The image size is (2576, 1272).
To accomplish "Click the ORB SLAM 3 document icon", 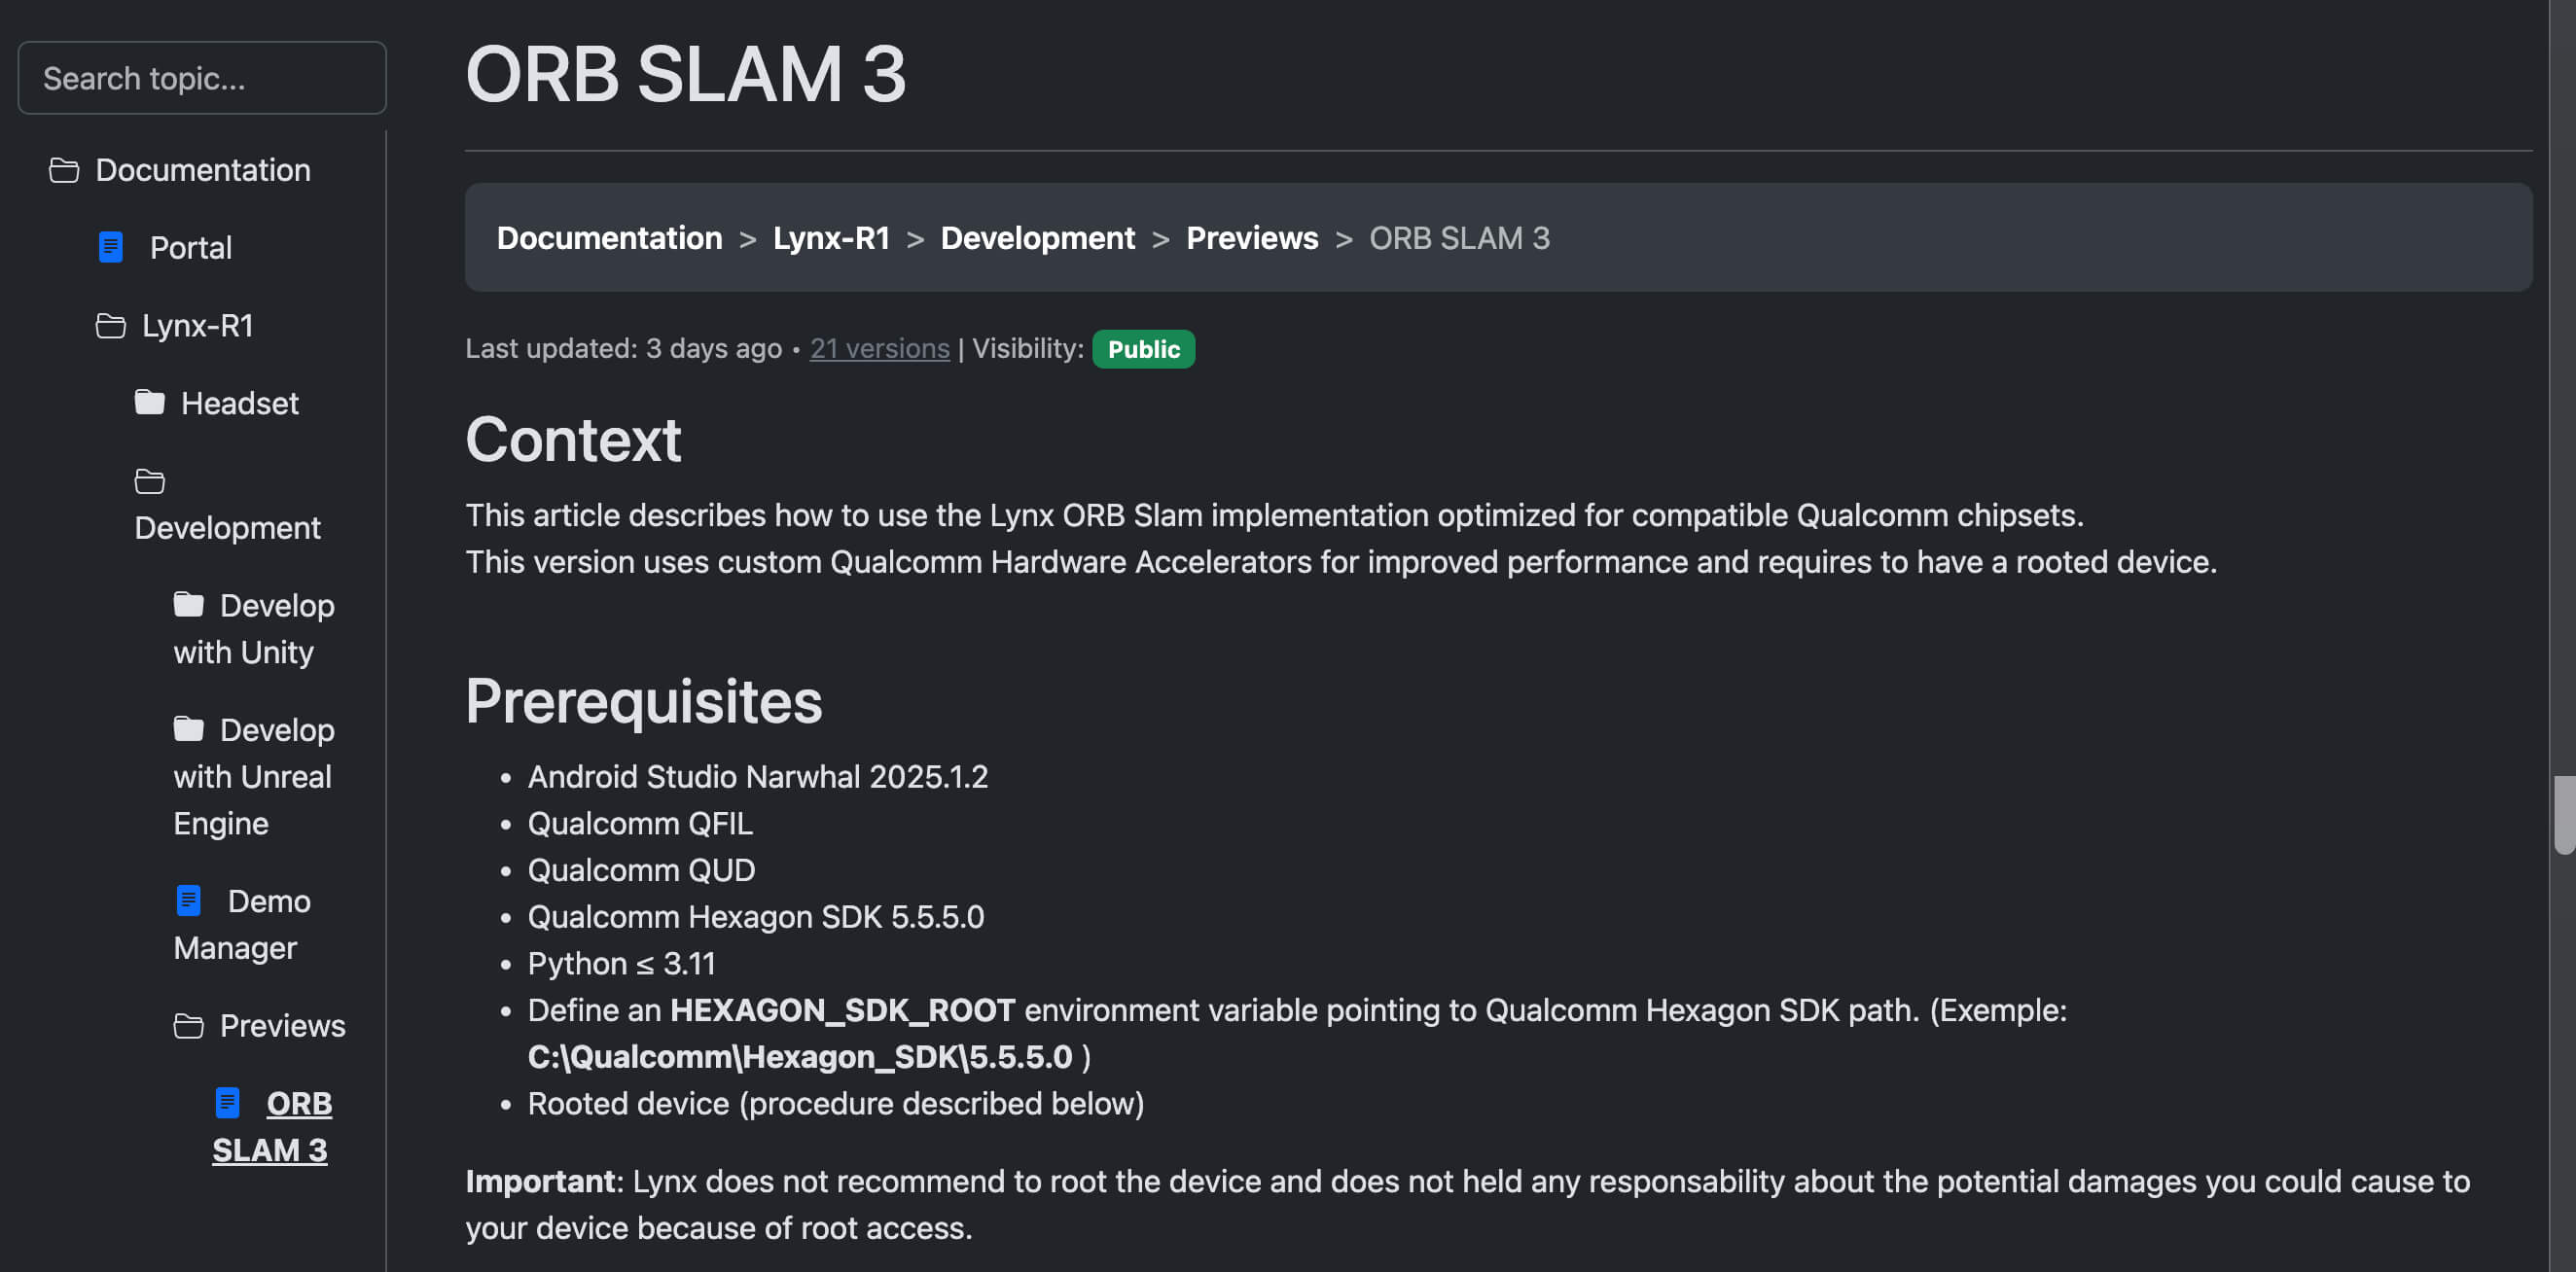I will [x=227, y=1103].
